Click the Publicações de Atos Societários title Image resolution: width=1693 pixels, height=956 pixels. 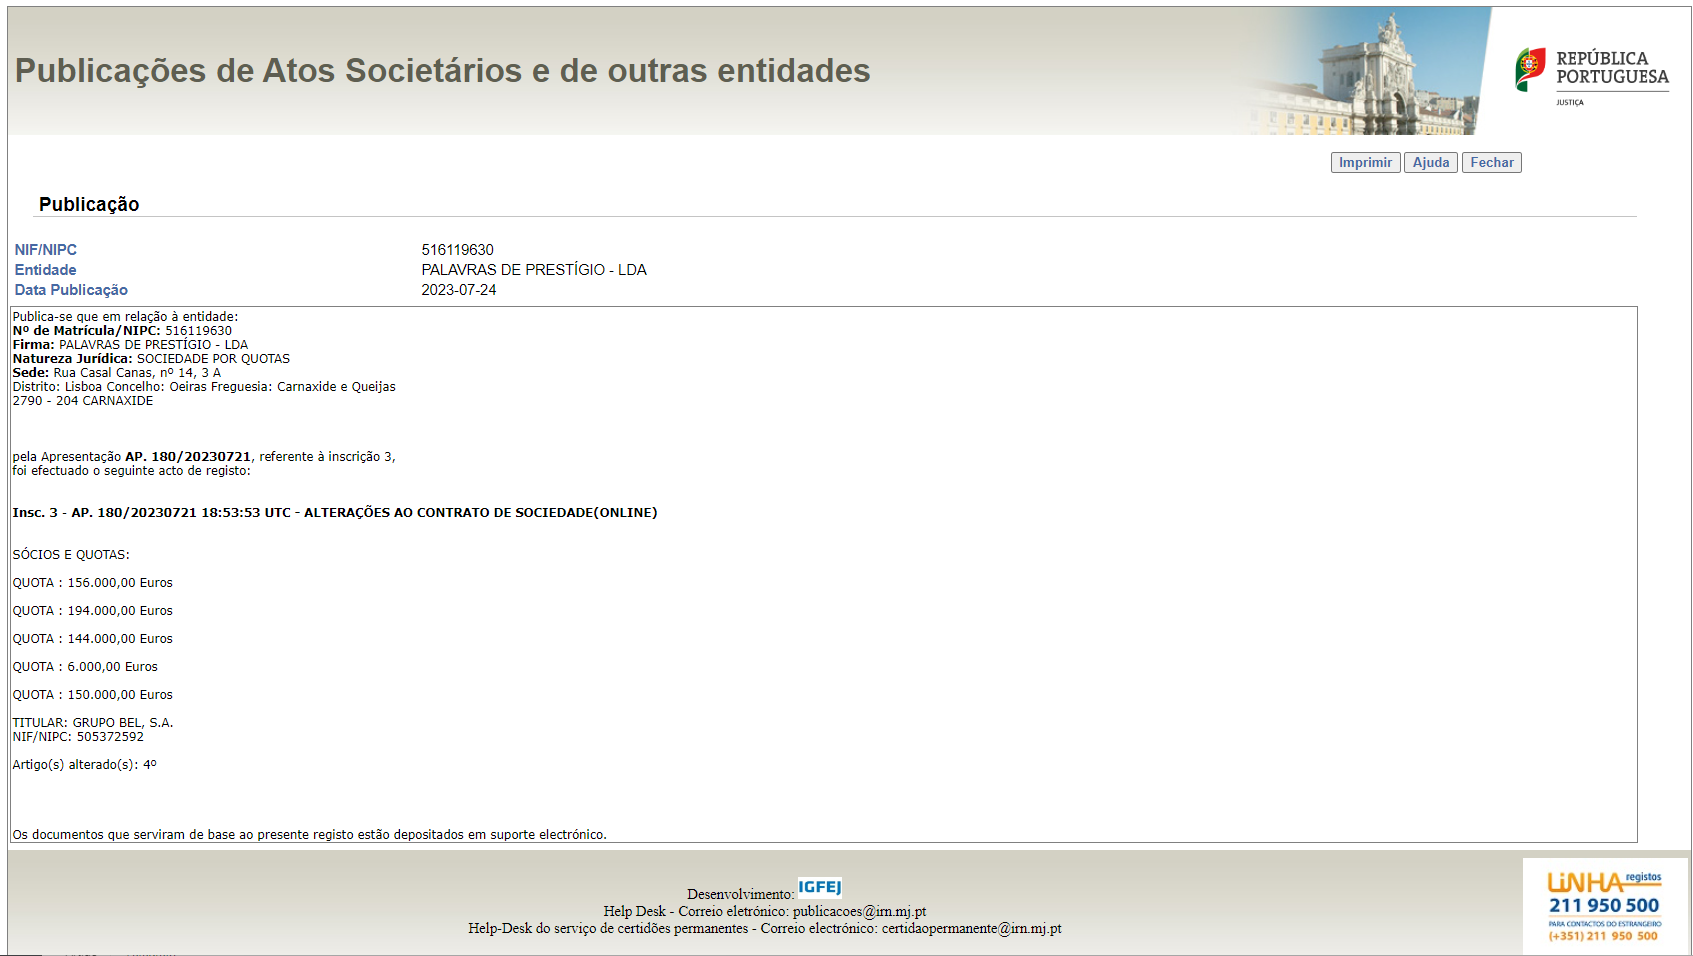point(442,71)
